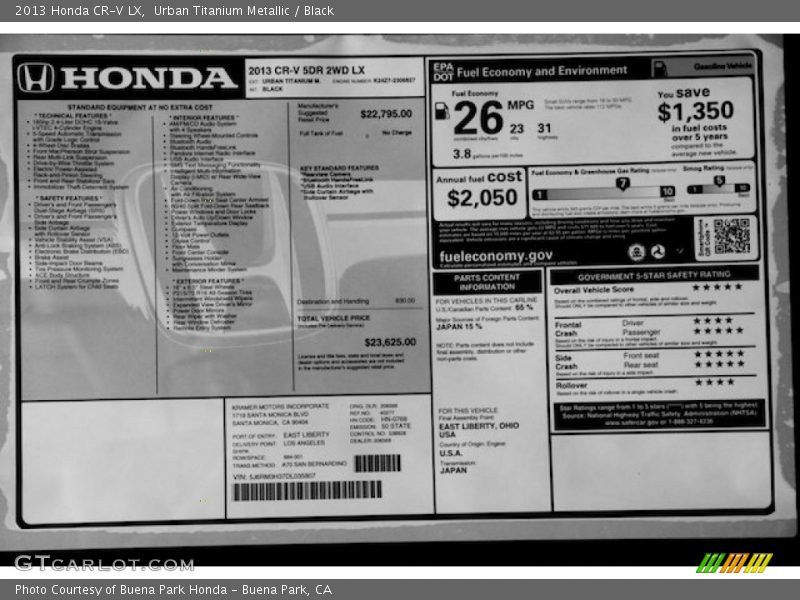Click the total price '$23,625.00'

(390, 342)
